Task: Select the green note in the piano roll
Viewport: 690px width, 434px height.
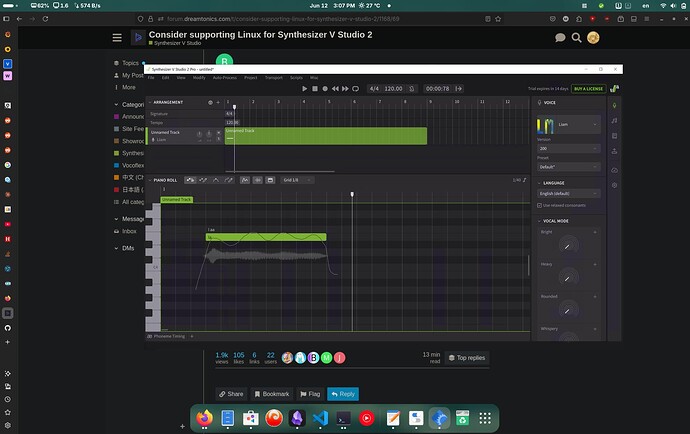Action: click(266, 237)
